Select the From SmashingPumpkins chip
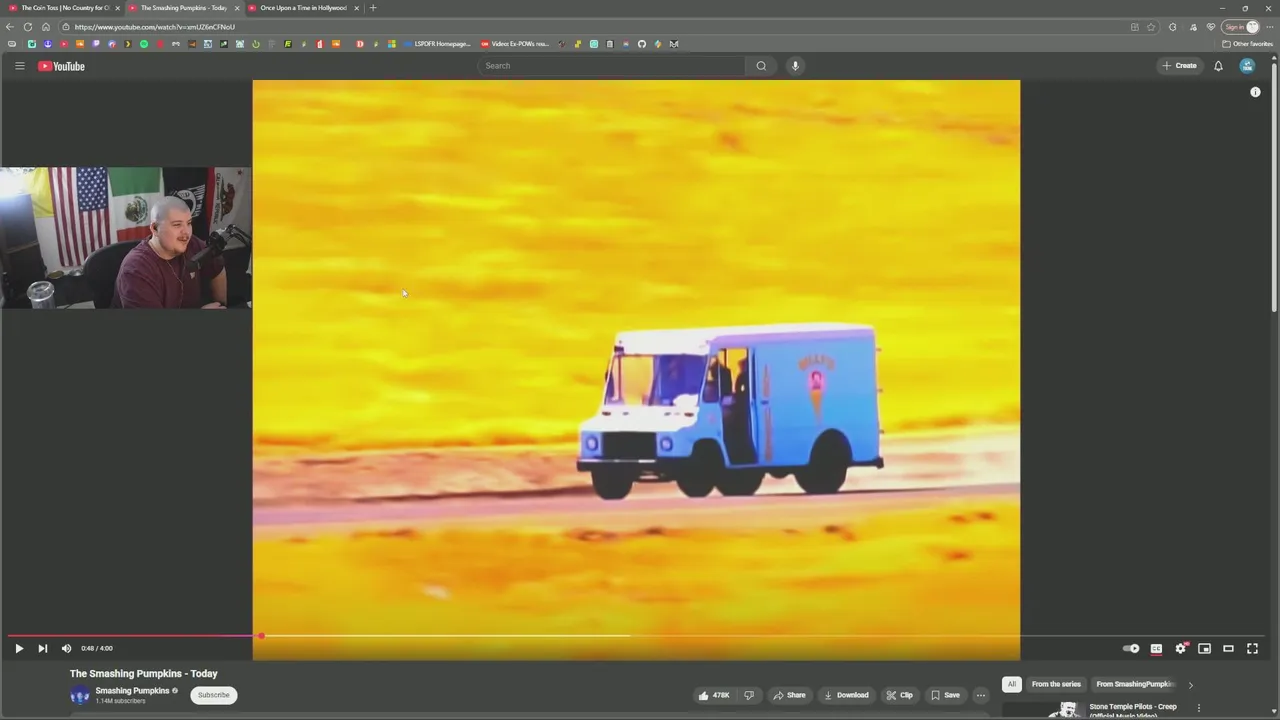 1134,684
